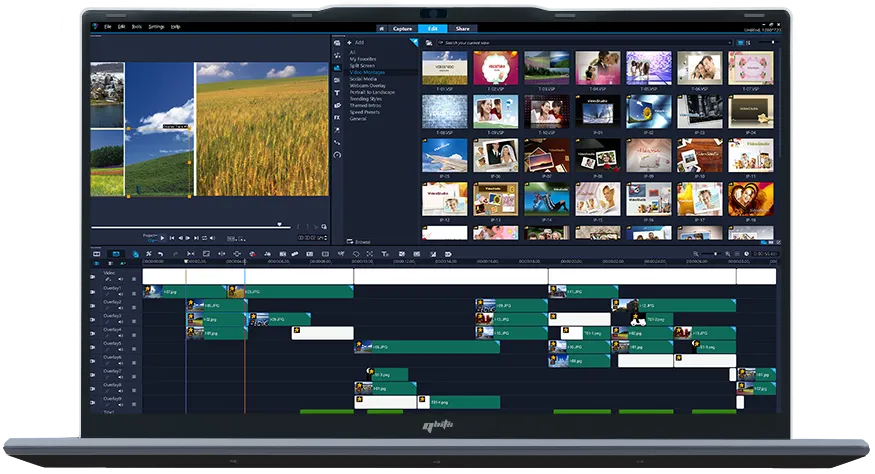Switch to the Capture tab
This screenshot has height=474, width=875.
[x=403, y=28]
